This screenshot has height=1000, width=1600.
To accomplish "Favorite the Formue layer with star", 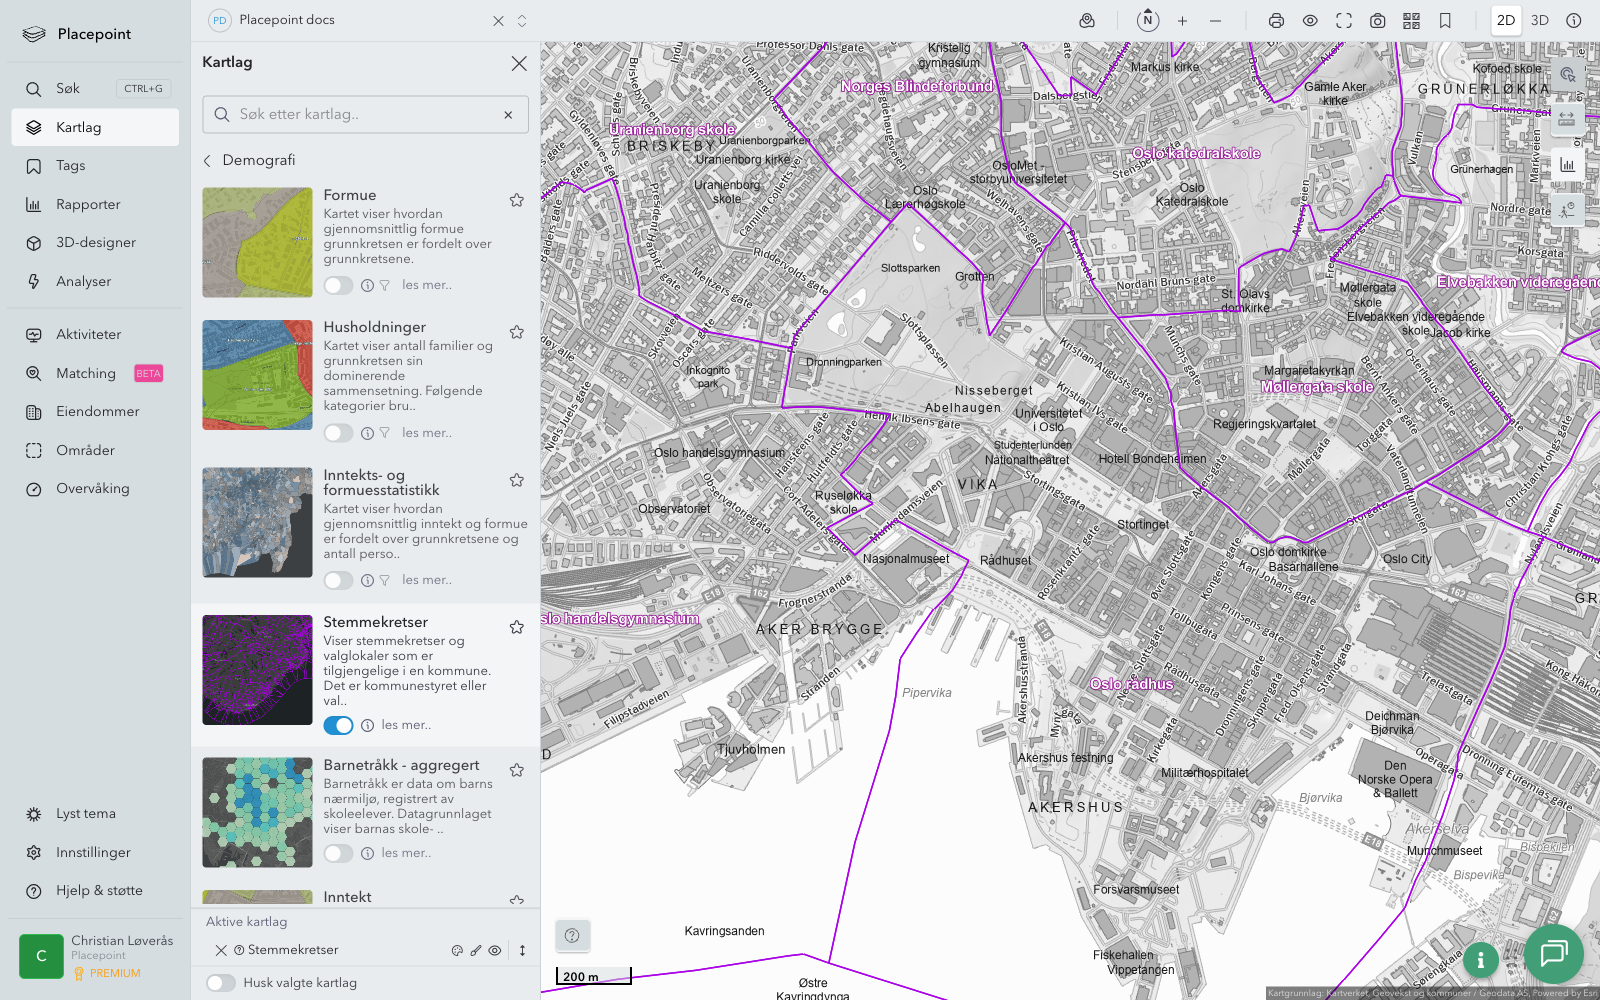I will pyautogui.click(x=517, y=200).
